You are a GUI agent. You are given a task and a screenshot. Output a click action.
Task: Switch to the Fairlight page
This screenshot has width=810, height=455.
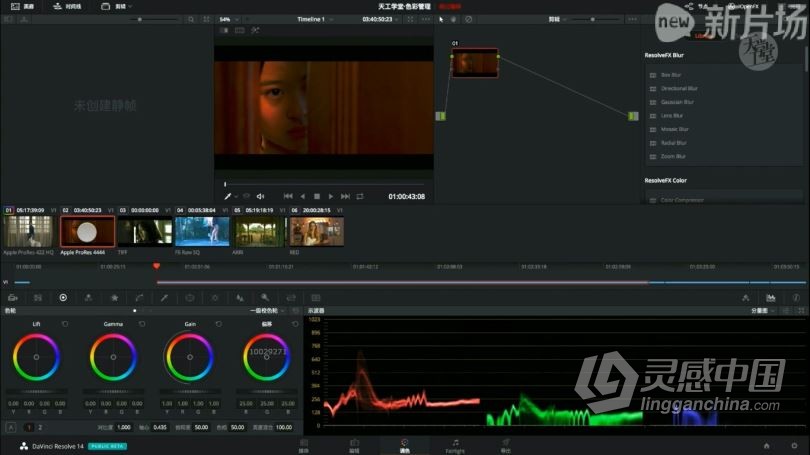tap(455, 446)
